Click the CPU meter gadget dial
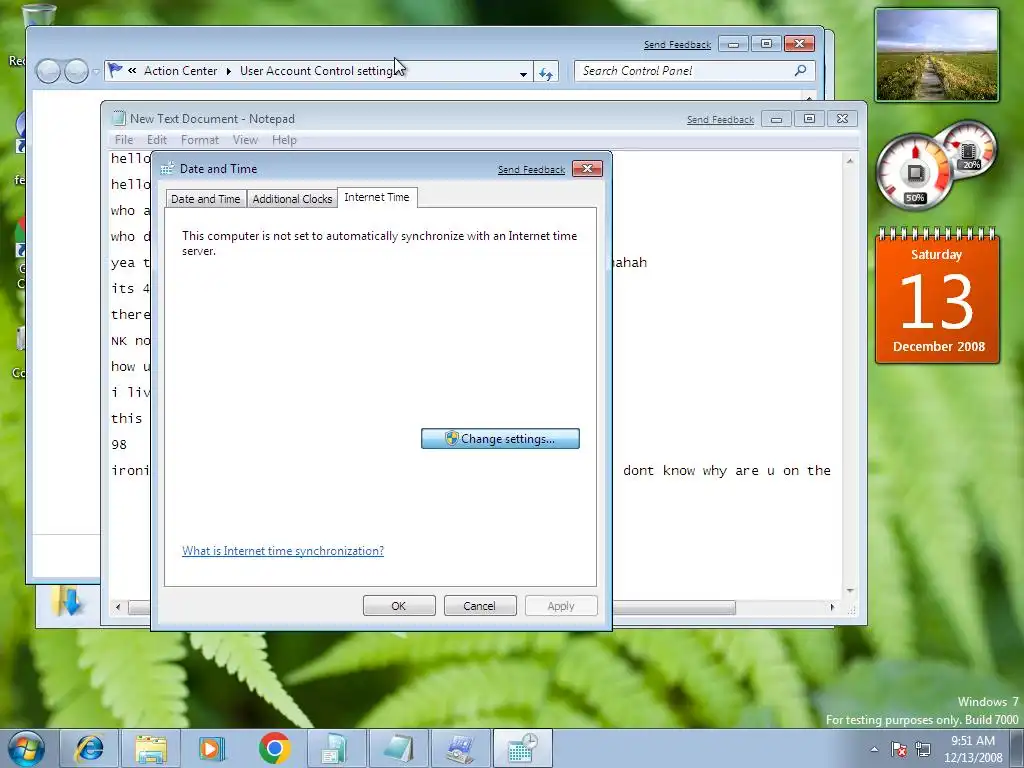Screen dimensions: 1024x768 (x=914, y=172)
